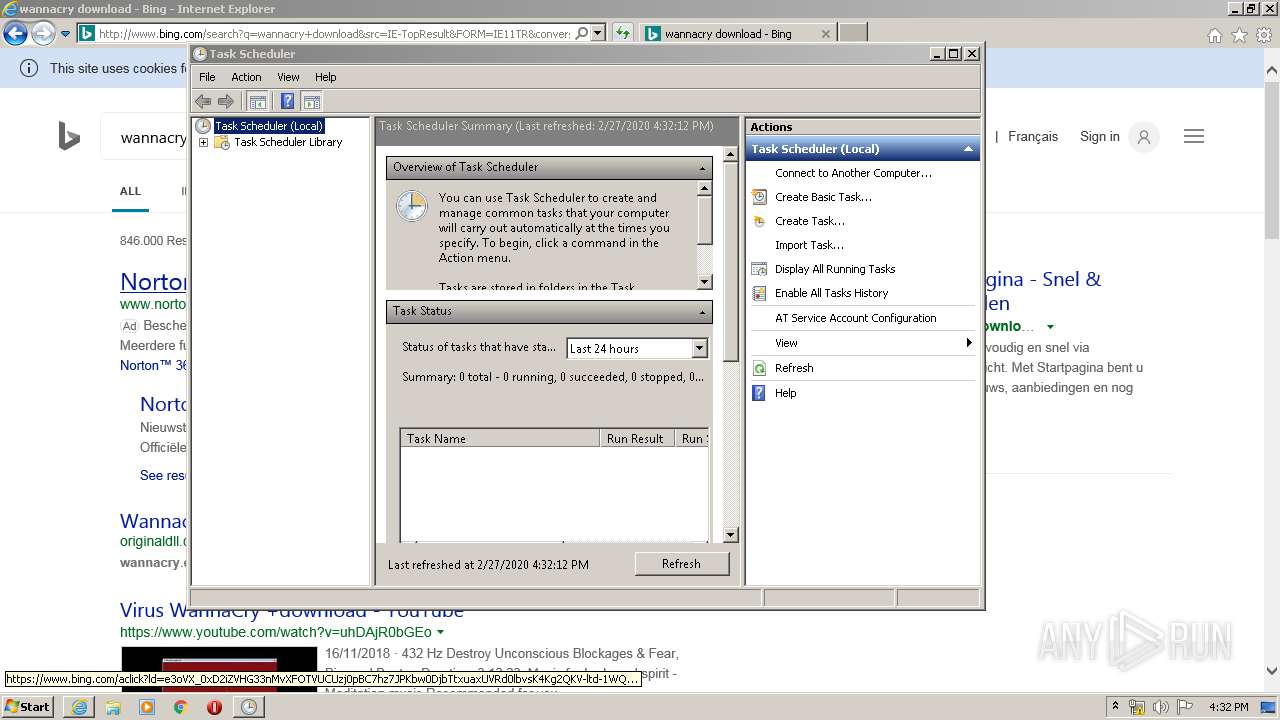Click the Display All Running Tasks icon
Screen dimensions: 1280x720
759,269
